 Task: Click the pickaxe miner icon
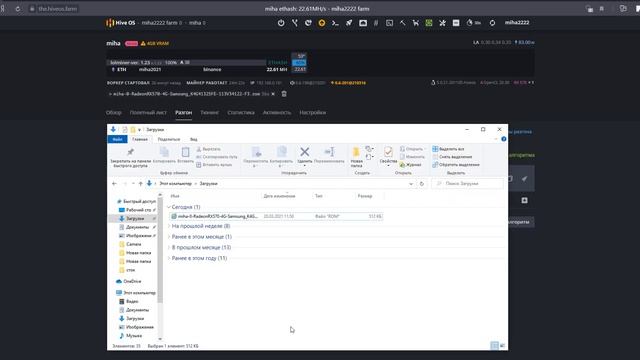pos(402,23)
